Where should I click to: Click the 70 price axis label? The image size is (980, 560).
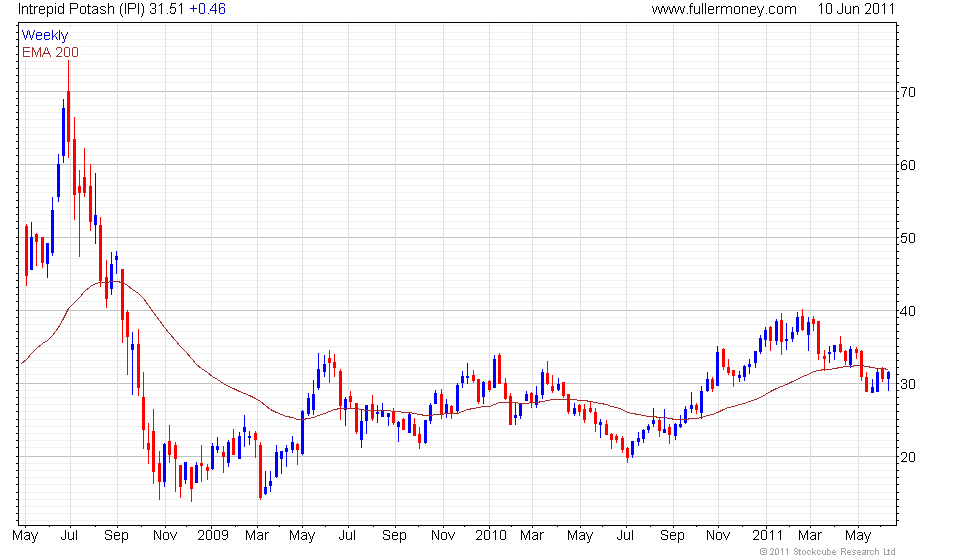click(908, 92)
